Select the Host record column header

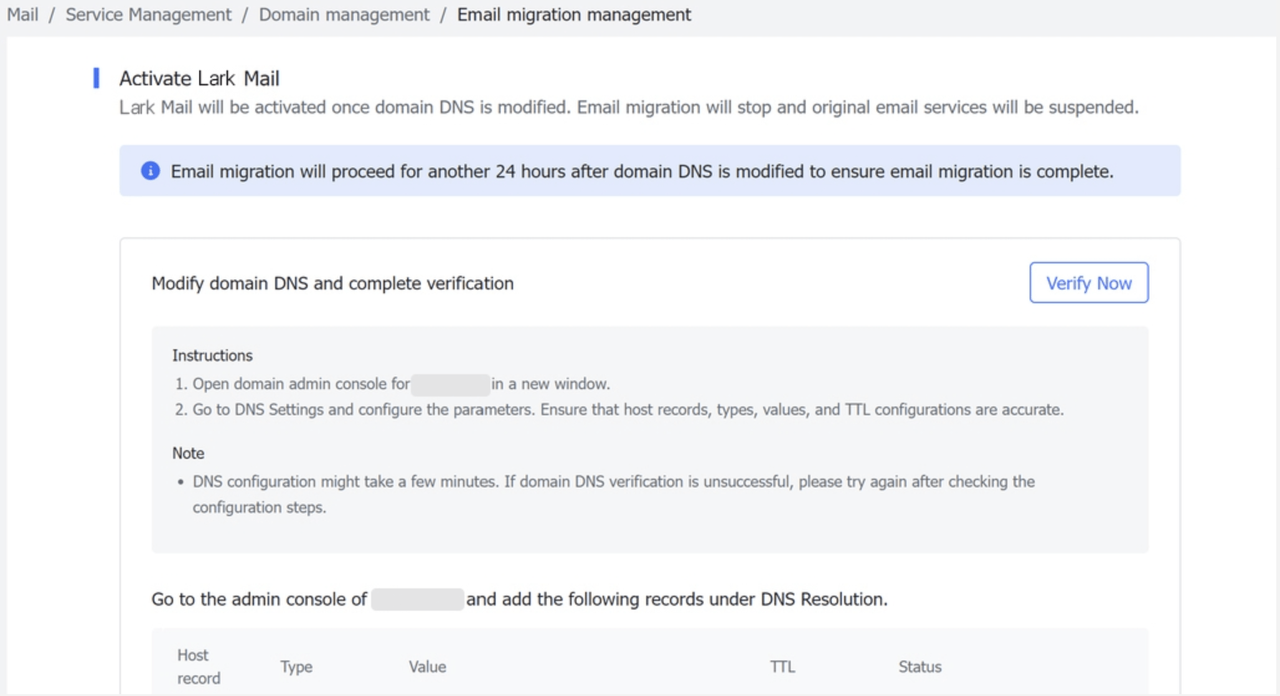point(197,666)
